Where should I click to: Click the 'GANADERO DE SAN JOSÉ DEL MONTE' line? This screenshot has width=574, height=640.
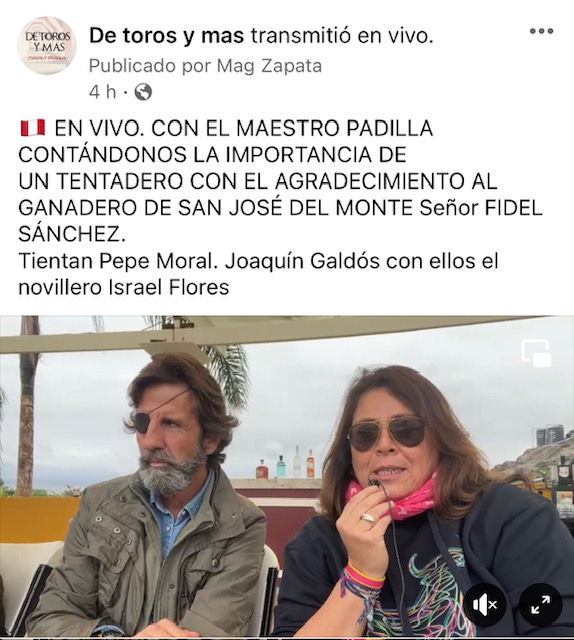click(x=216, y=208)
